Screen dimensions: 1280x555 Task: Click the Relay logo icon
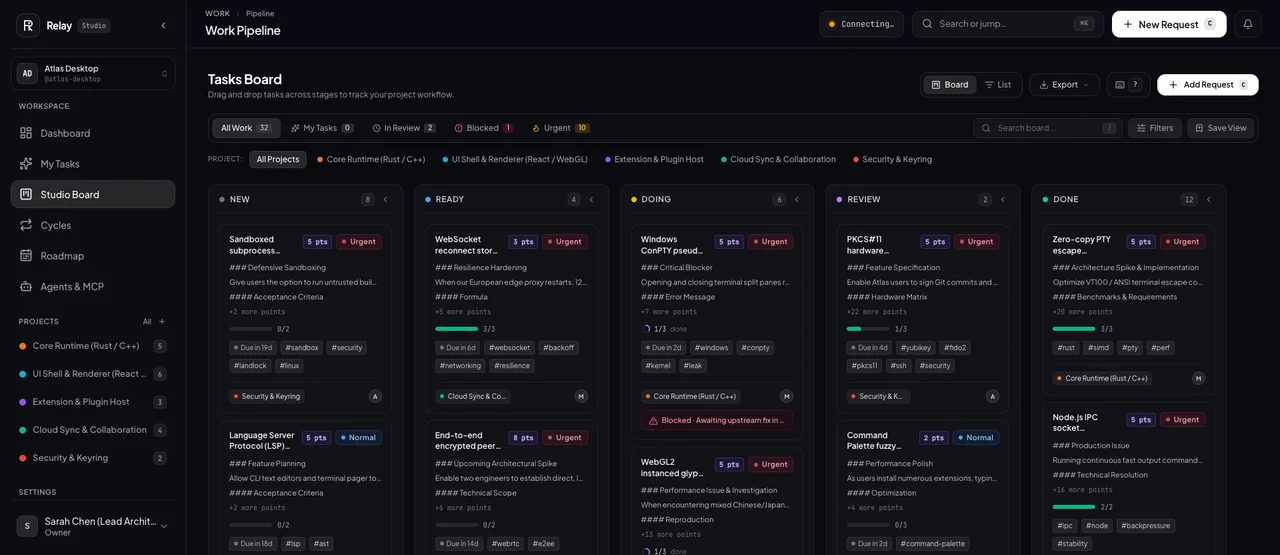click(x=28, y=25)
